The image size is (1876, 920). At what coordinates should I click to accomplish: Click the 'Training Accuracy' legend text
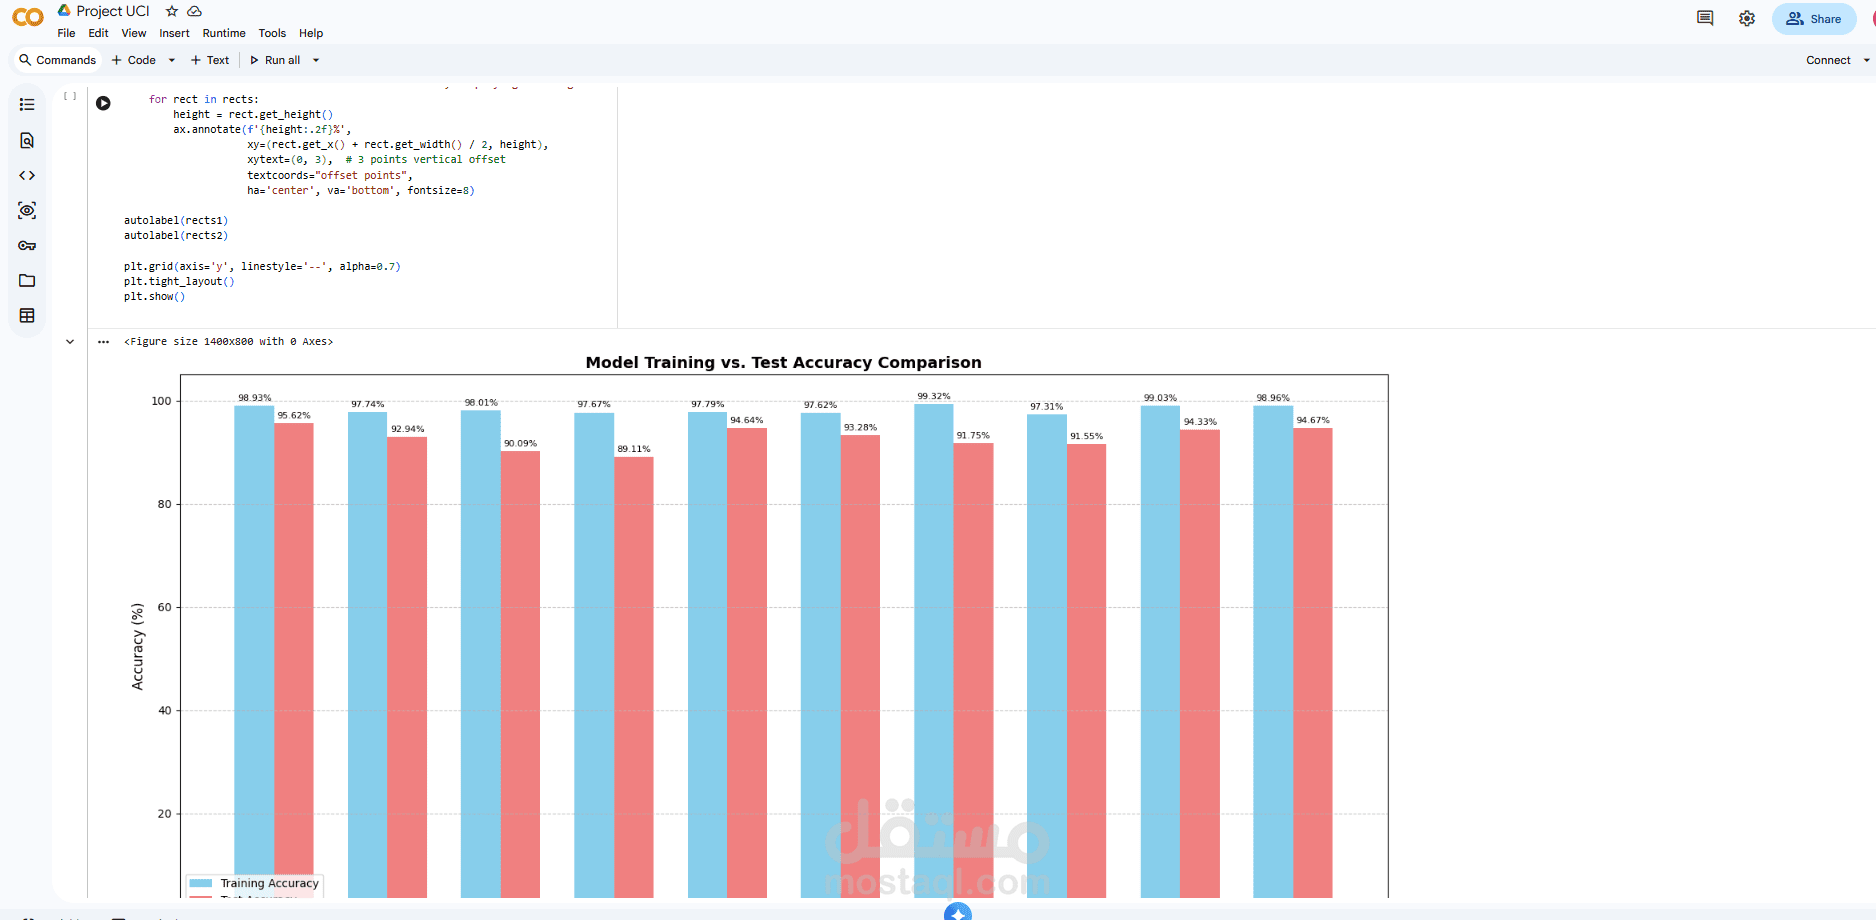point(270,883)
